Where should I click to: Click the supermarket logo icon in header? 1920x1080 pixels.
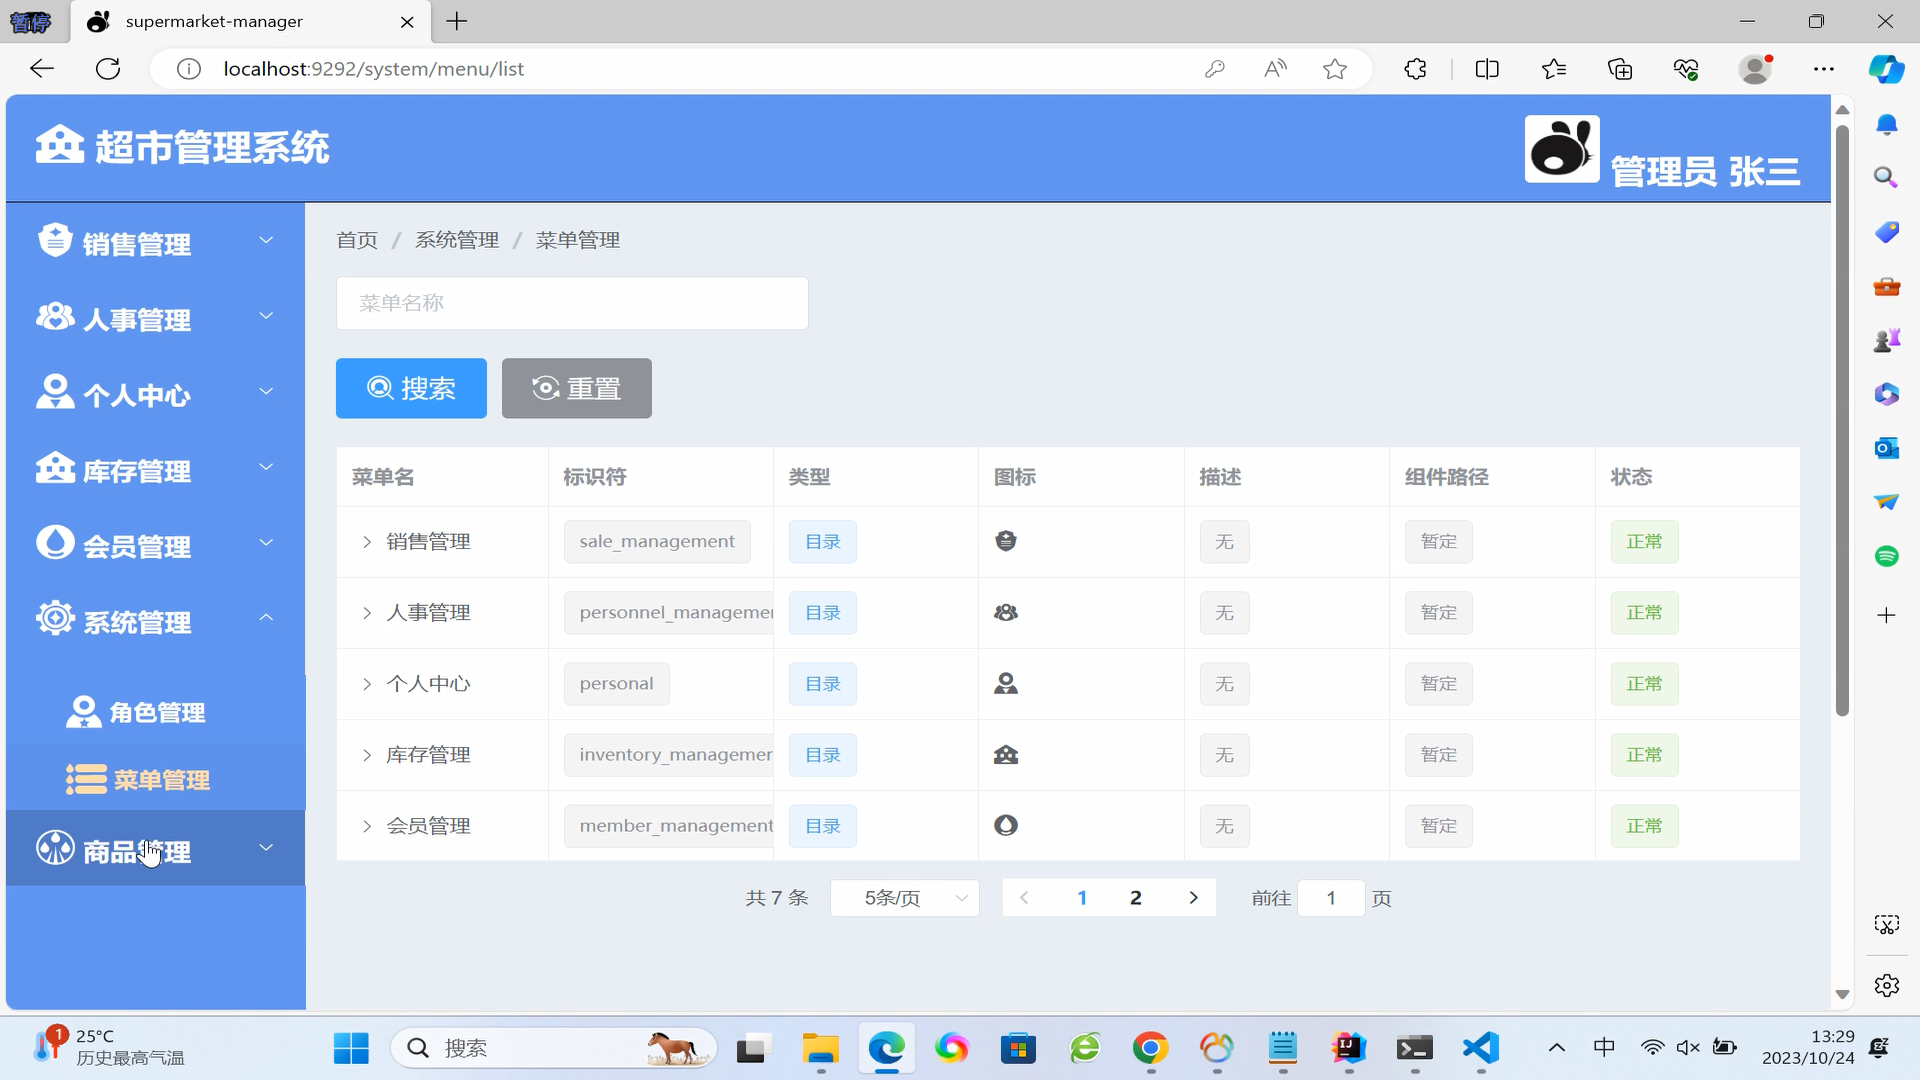pos(60,145)
